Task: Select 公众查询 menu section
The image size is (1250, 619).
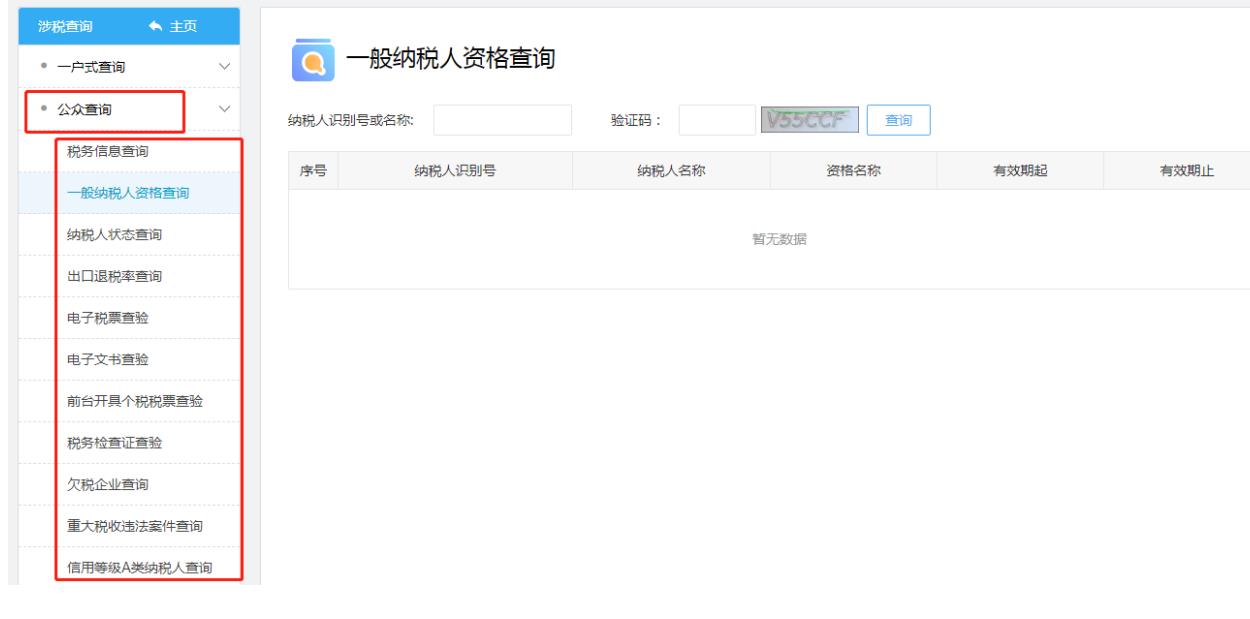Action: (x=84, y=108)
